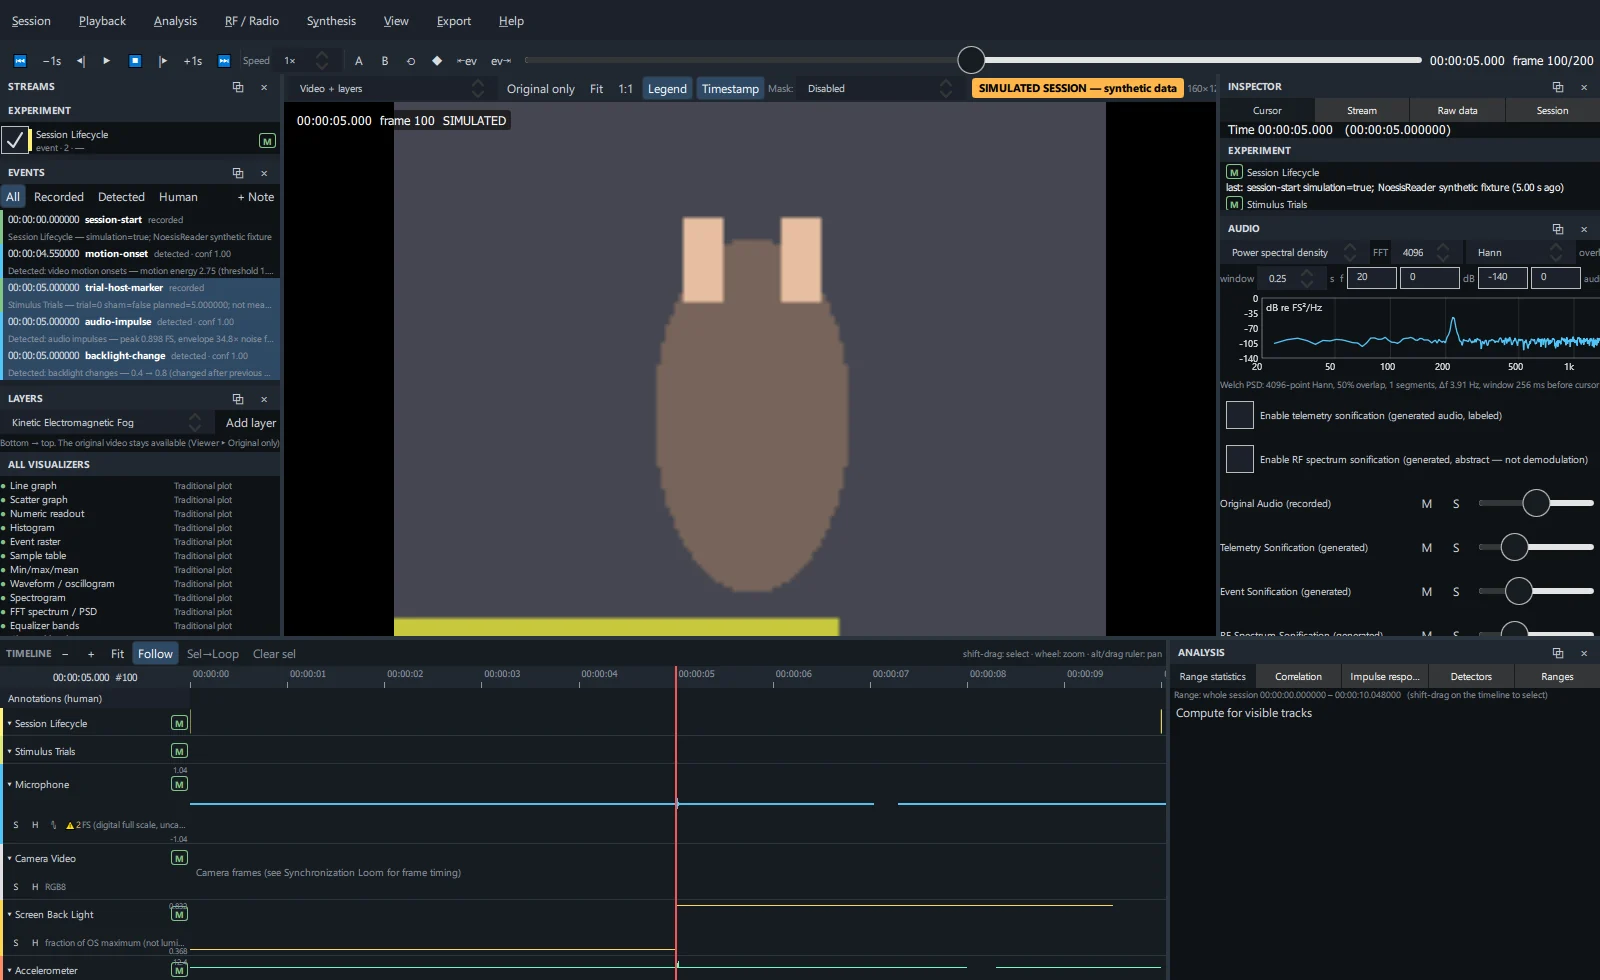This screenshot has width=1600, height=980.
Task: Switch to the Raw data inspector tab
Action: (1457, 111)
